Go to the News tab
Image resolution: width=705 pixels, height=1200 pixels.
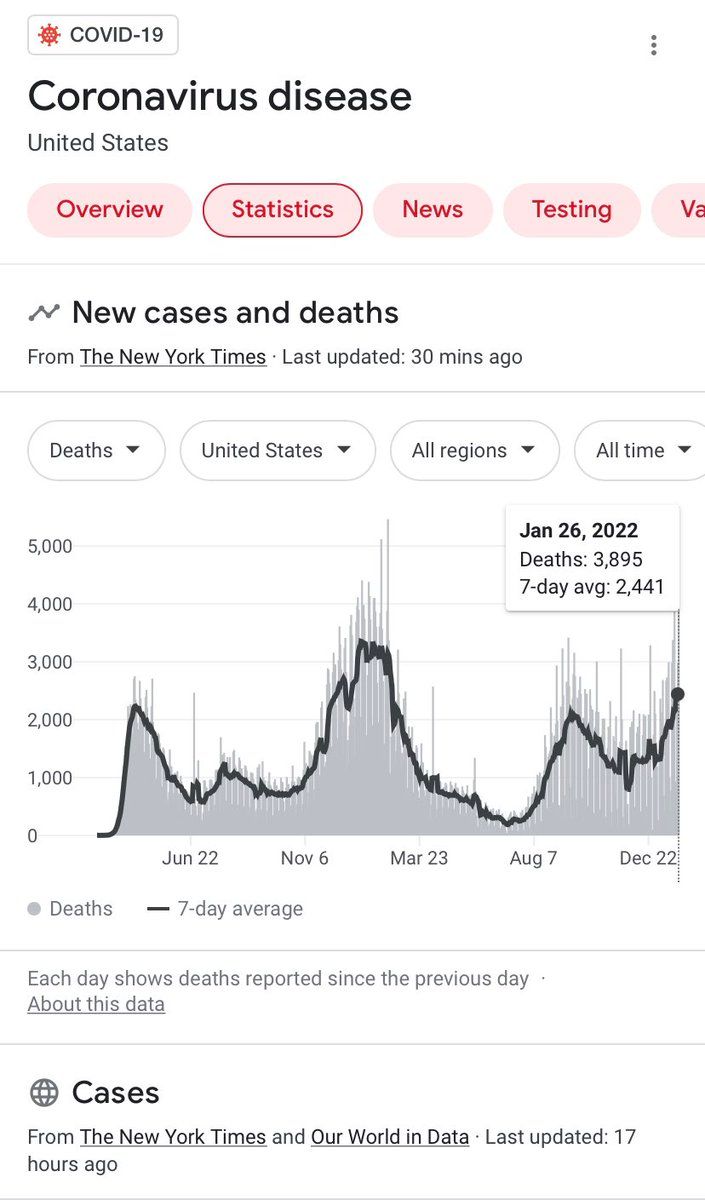tap(433, 210)
